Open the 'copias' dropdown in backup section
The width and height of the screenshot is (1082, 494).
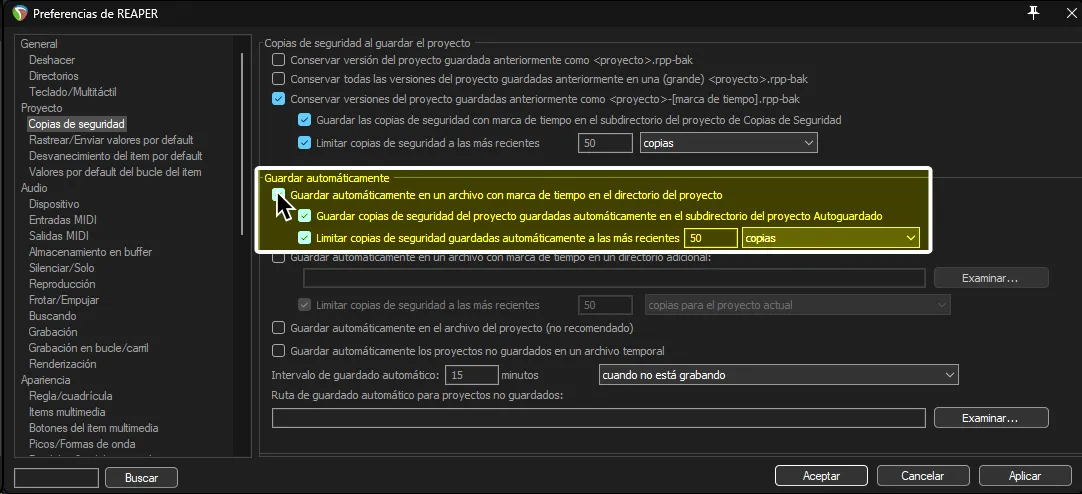tap(729, 143)
